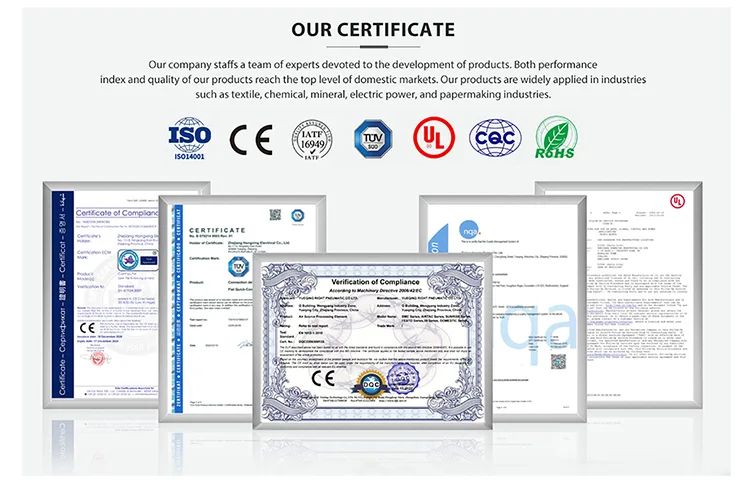Image resolution: width=750 pixels, height=487 pixels.
Task: Click the line starting 'index and quality of our products'
Action: click(x=373, y=79)
